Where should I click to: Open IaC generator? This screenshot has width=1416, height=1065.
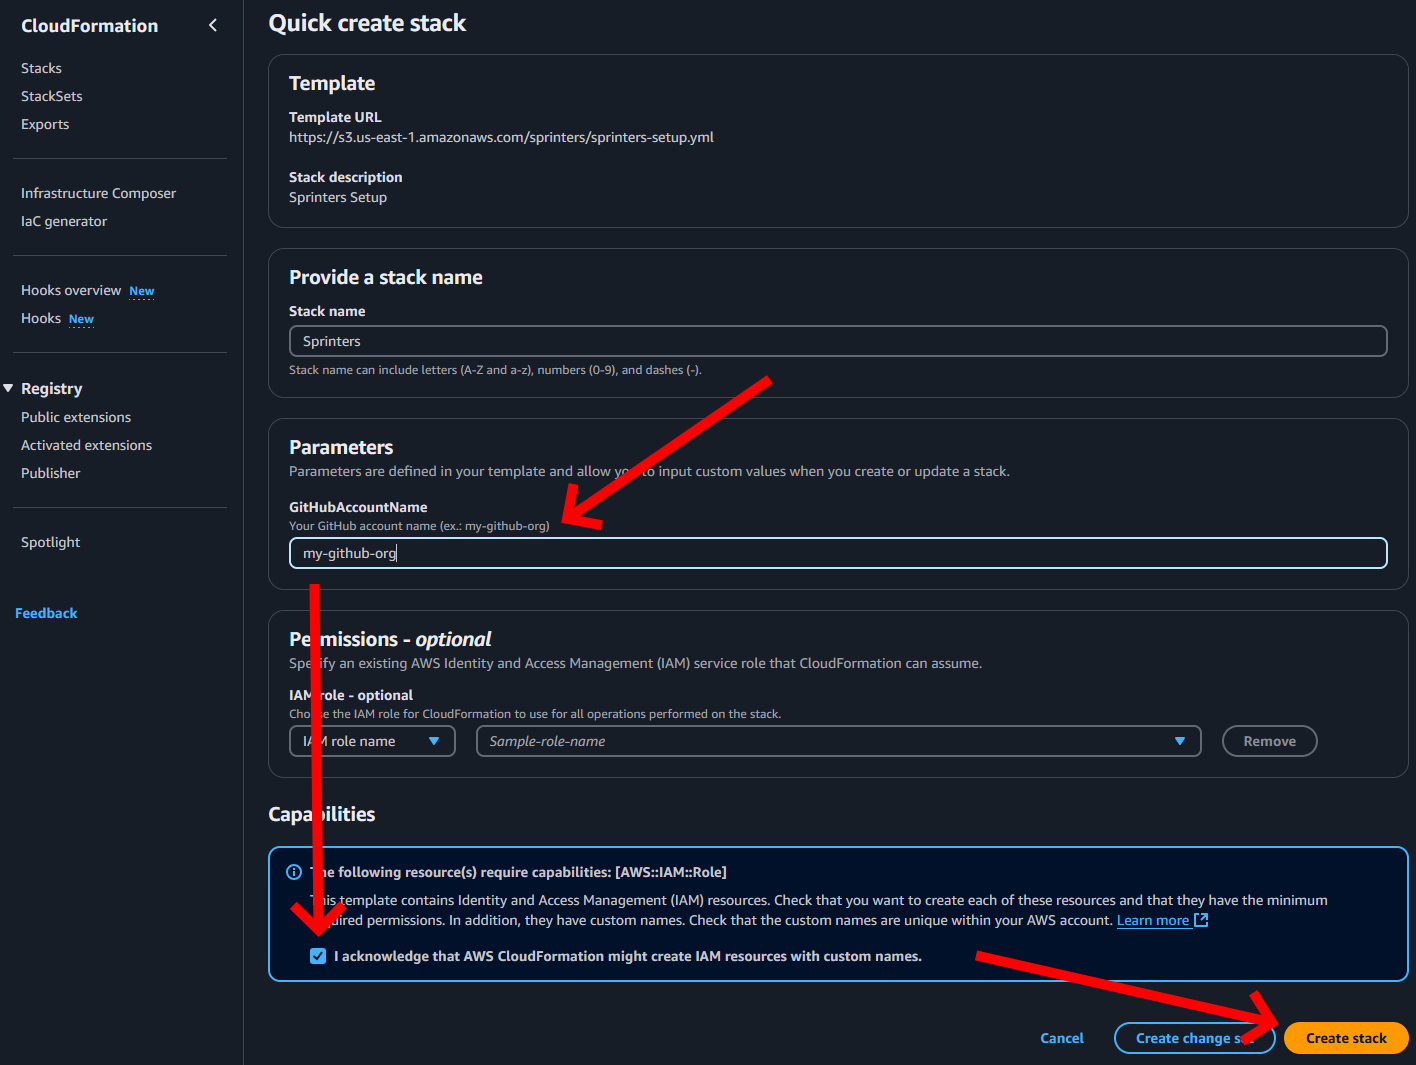pos(64,221)
